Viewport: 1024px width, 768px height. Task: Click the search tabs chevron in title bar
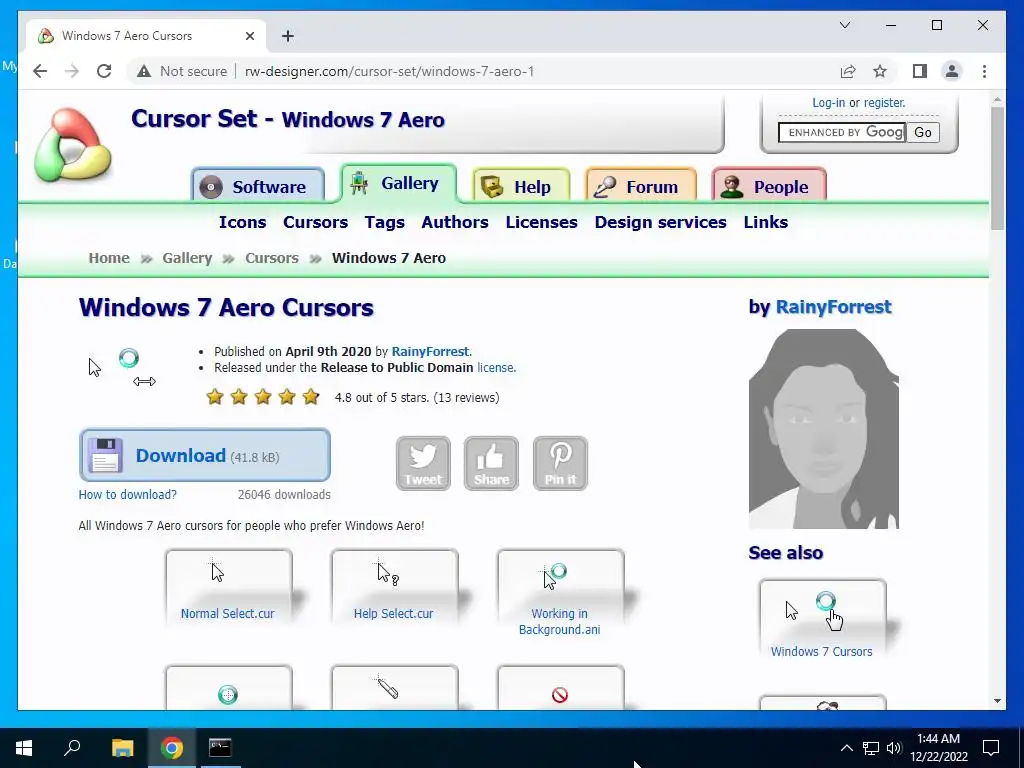844,25
